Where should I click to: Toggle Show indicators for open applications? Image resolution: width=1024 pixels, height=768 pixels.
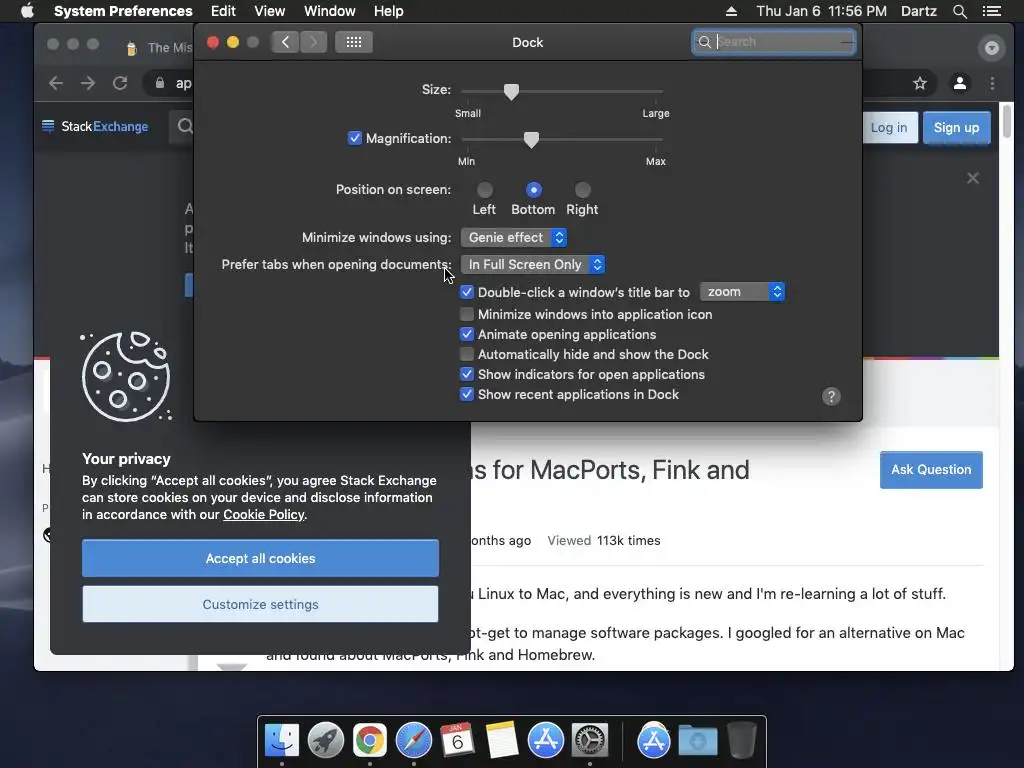(x=466, y=374)
